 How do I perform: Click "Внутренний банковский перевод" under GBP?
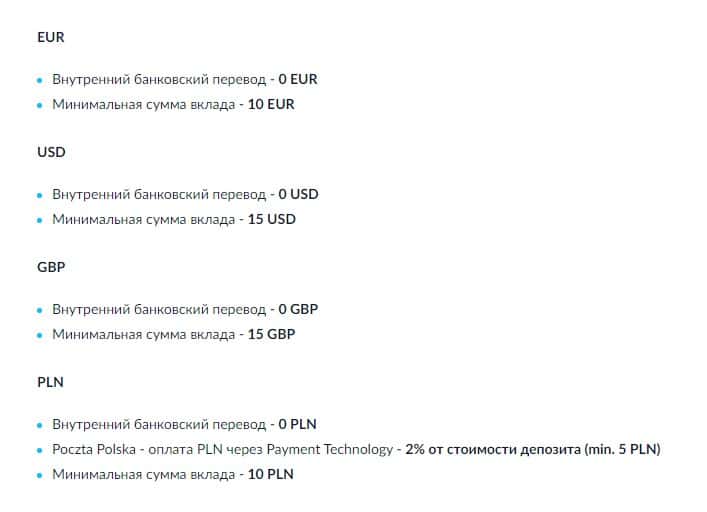[x=159, y=309]
